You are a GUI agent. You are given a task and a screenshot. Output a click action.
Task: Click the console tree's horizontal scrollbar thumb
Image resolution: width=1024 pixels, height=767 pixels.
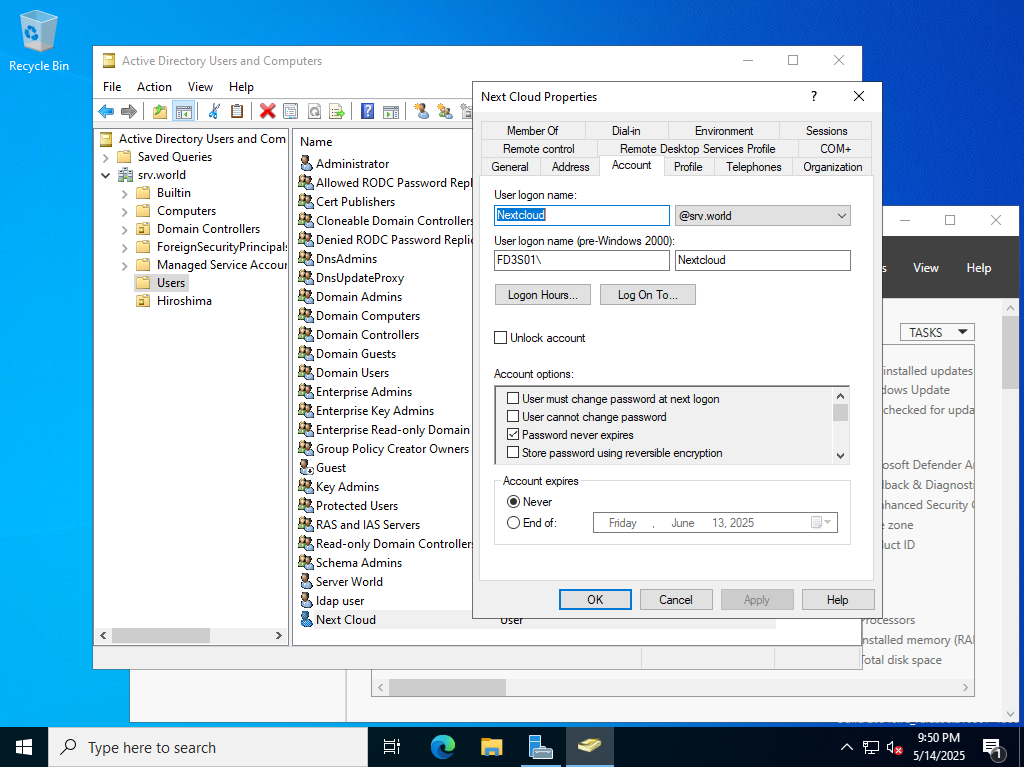(x=161, y=635)
